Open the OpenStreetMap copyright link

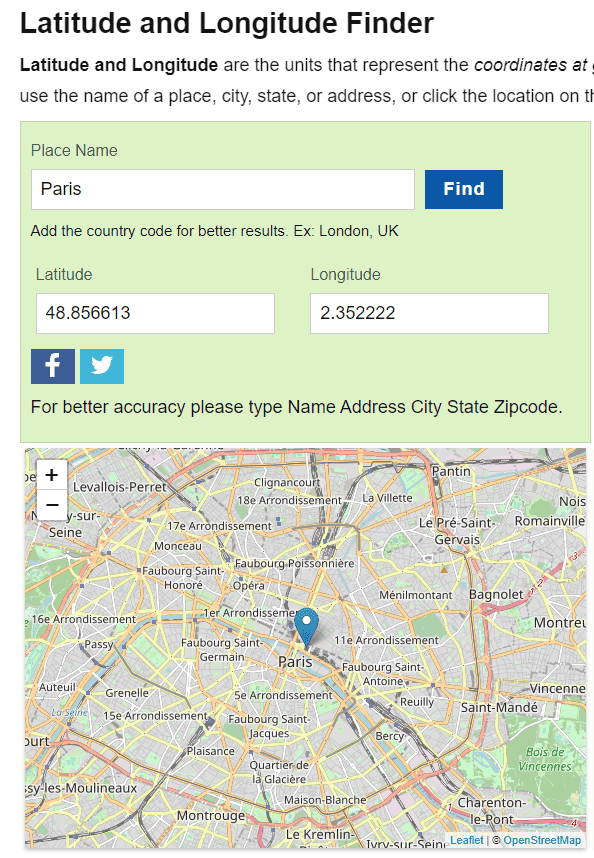pyautogui.click(x=542, y=840)
